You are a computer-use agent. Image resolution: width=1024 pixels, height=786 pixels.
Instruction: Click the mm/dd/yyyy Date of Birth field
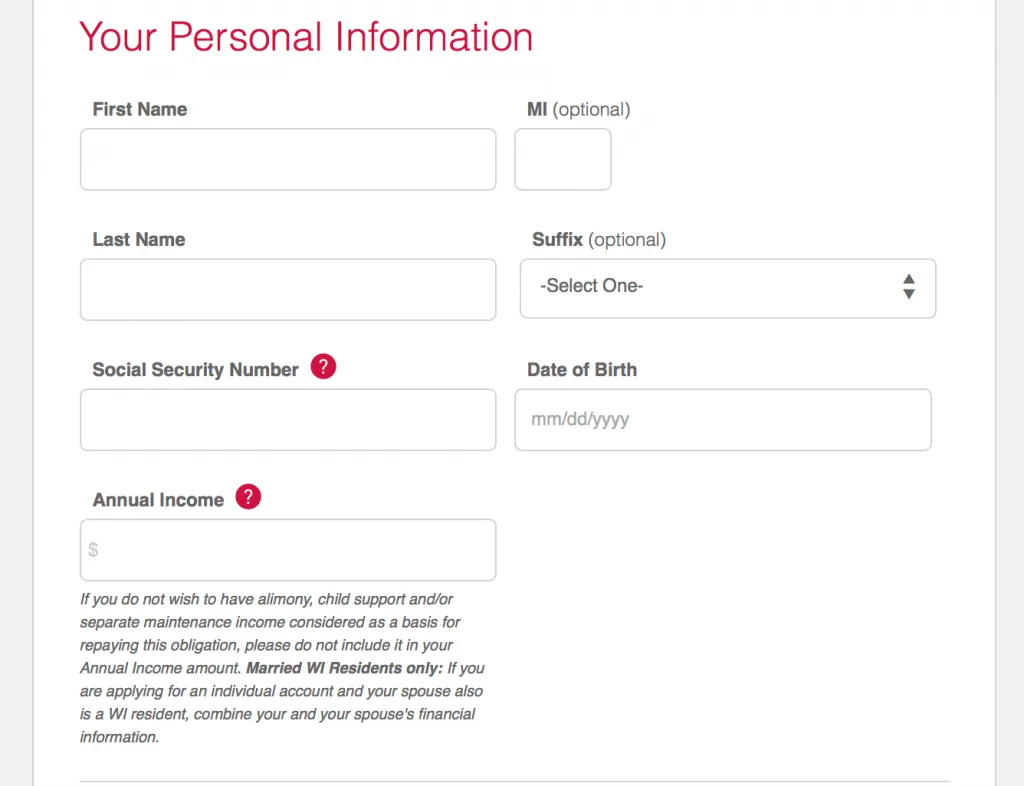point(723,420)
